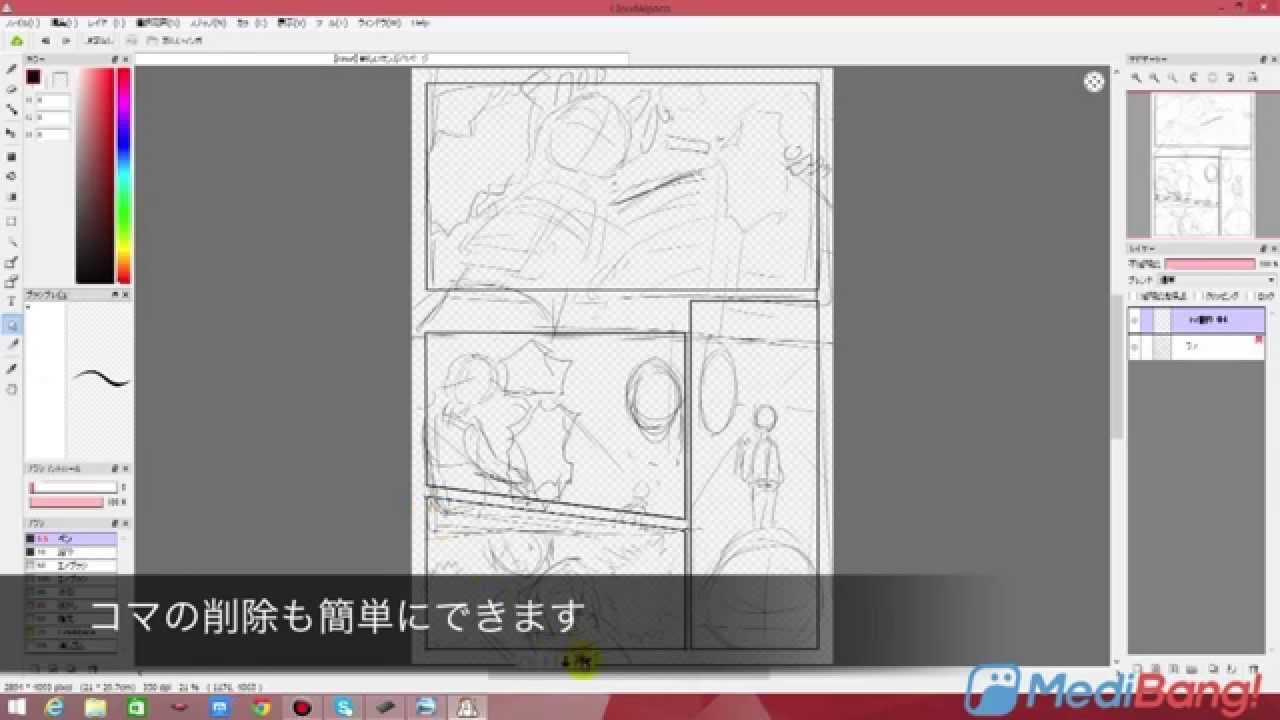The width and height of the screenshot is (1280, 720).
Task: Float the Brush Preview panel undock button
Action: pyautogui.click(x=116, y=295)
